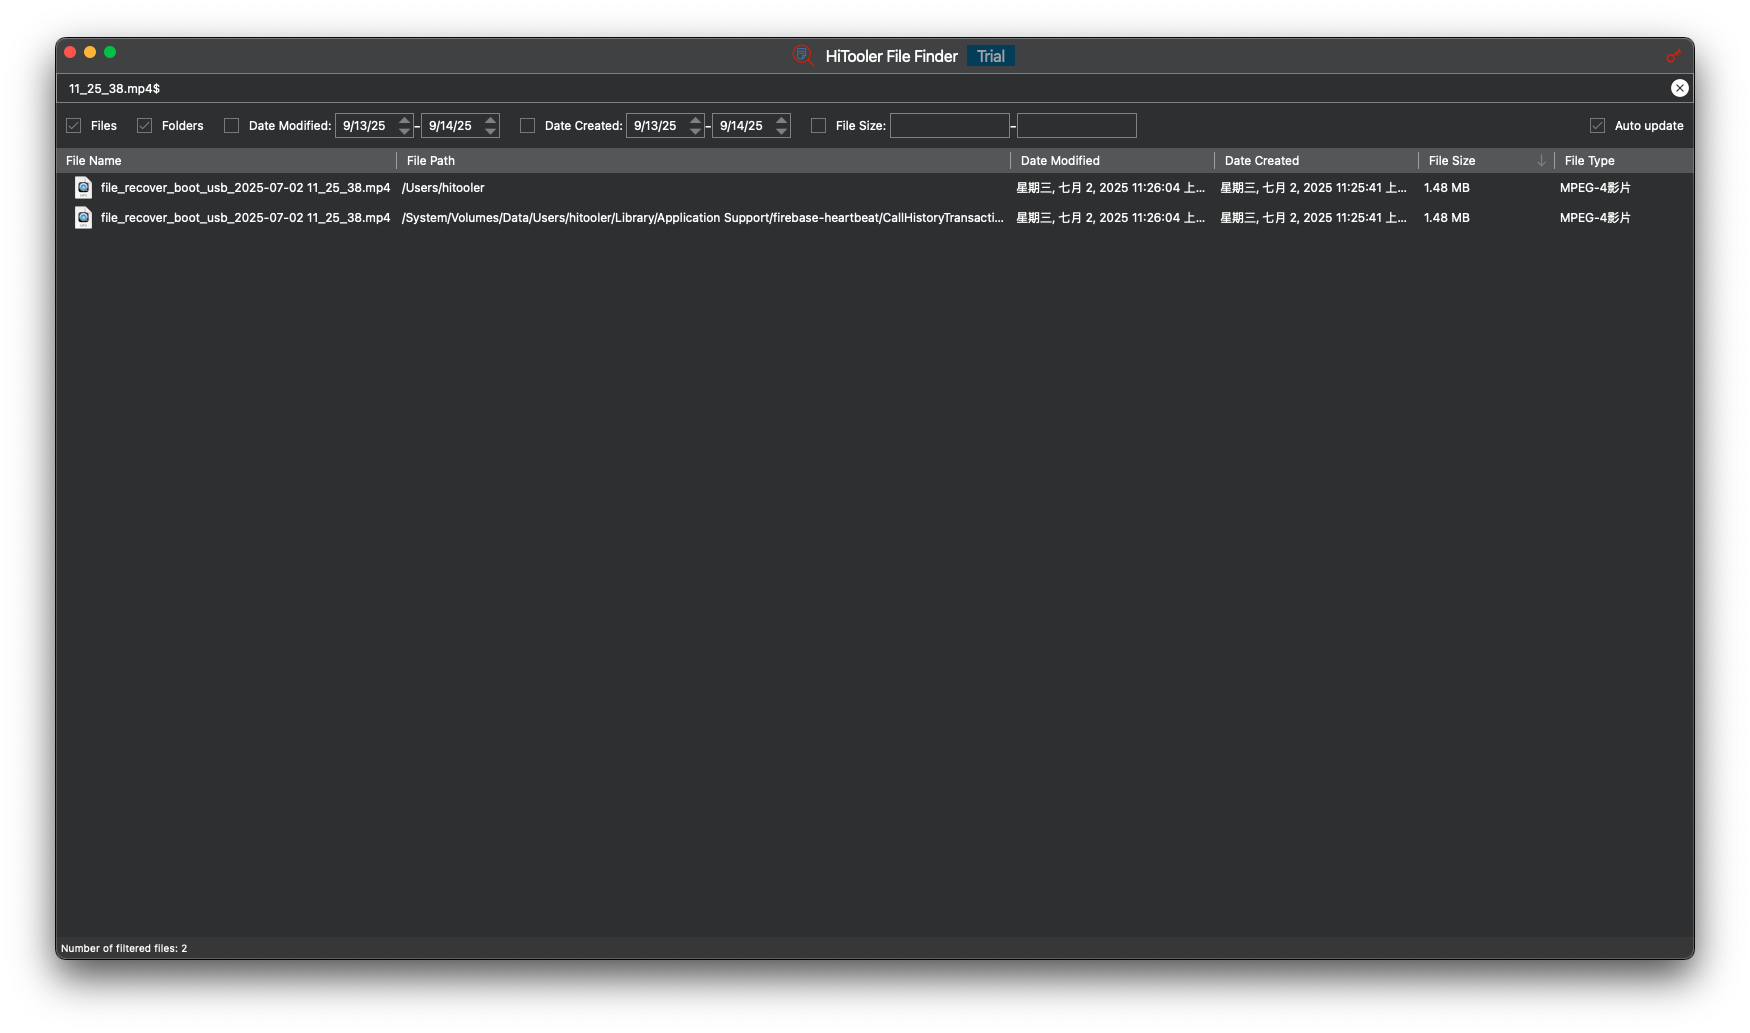This screenshot has height=1033, width=1750.
Task: Click the MPEG-4 file icon in the /Users/hitooler row
Action: [x=84, y=187]
